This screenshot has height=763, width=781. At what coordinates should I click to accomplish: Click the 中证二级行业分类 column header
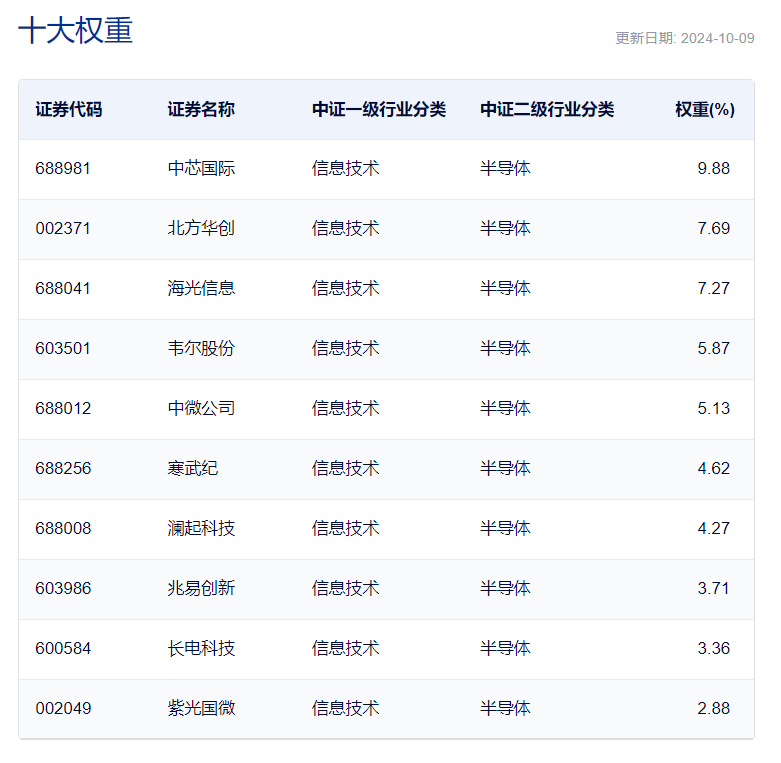click(x=547, y=110)
